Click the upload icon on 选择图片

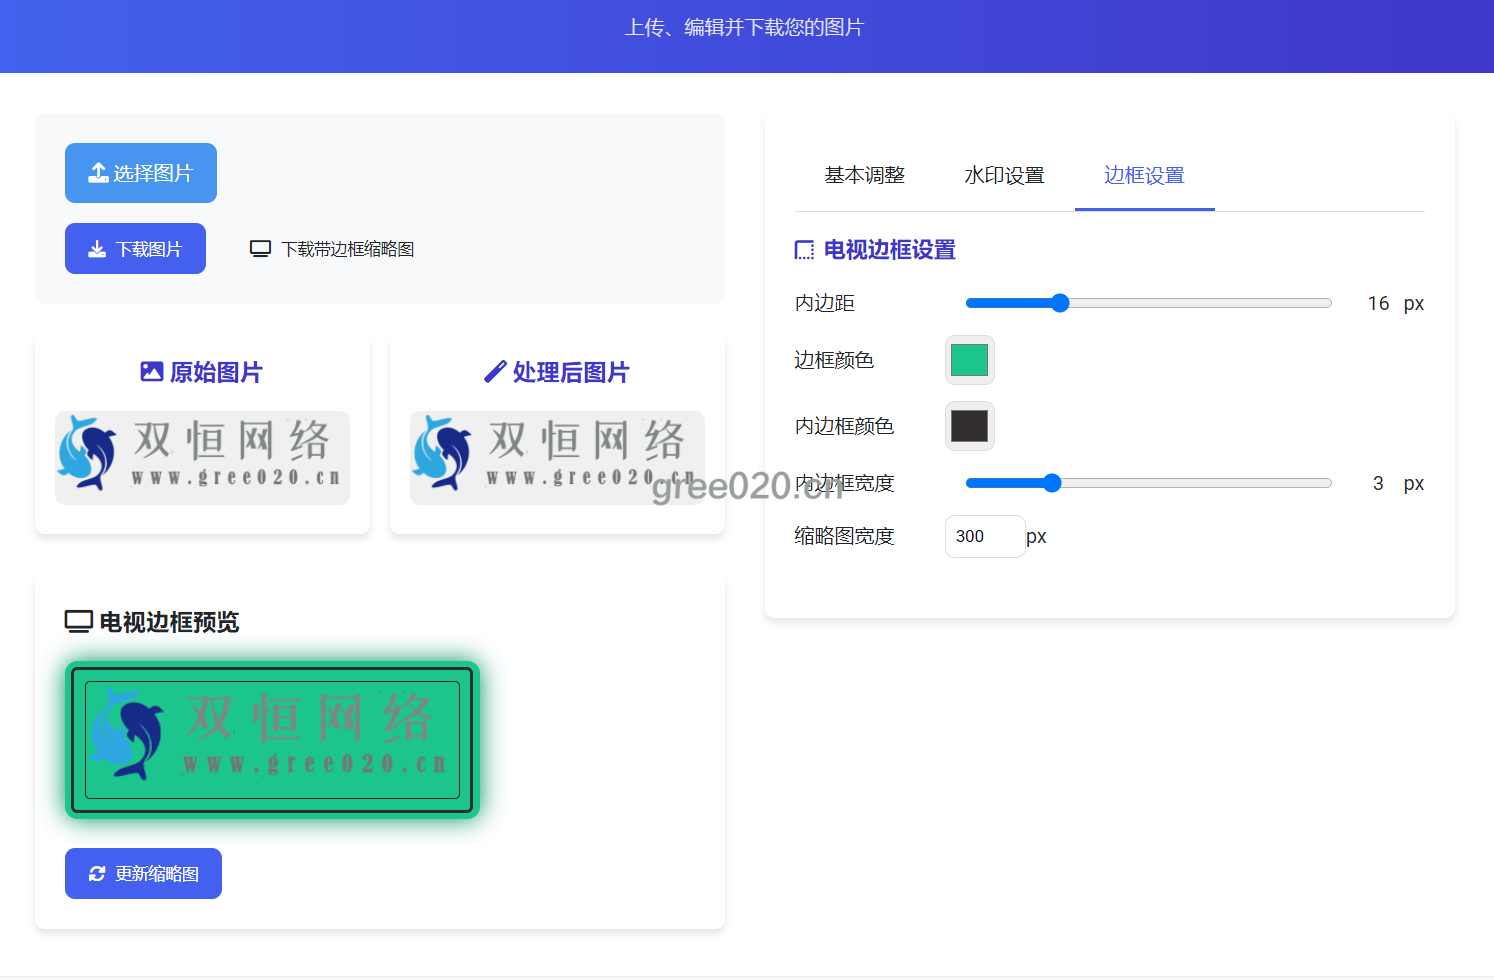(98, 173)
